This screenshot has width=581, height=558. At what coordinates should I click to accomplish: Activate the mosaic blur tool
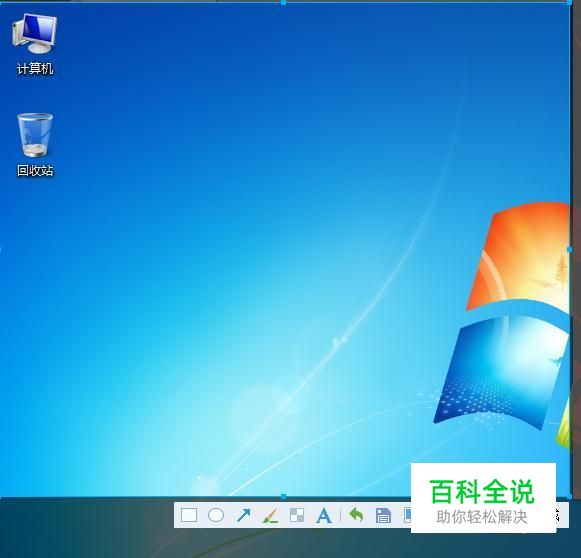(297, 515)
